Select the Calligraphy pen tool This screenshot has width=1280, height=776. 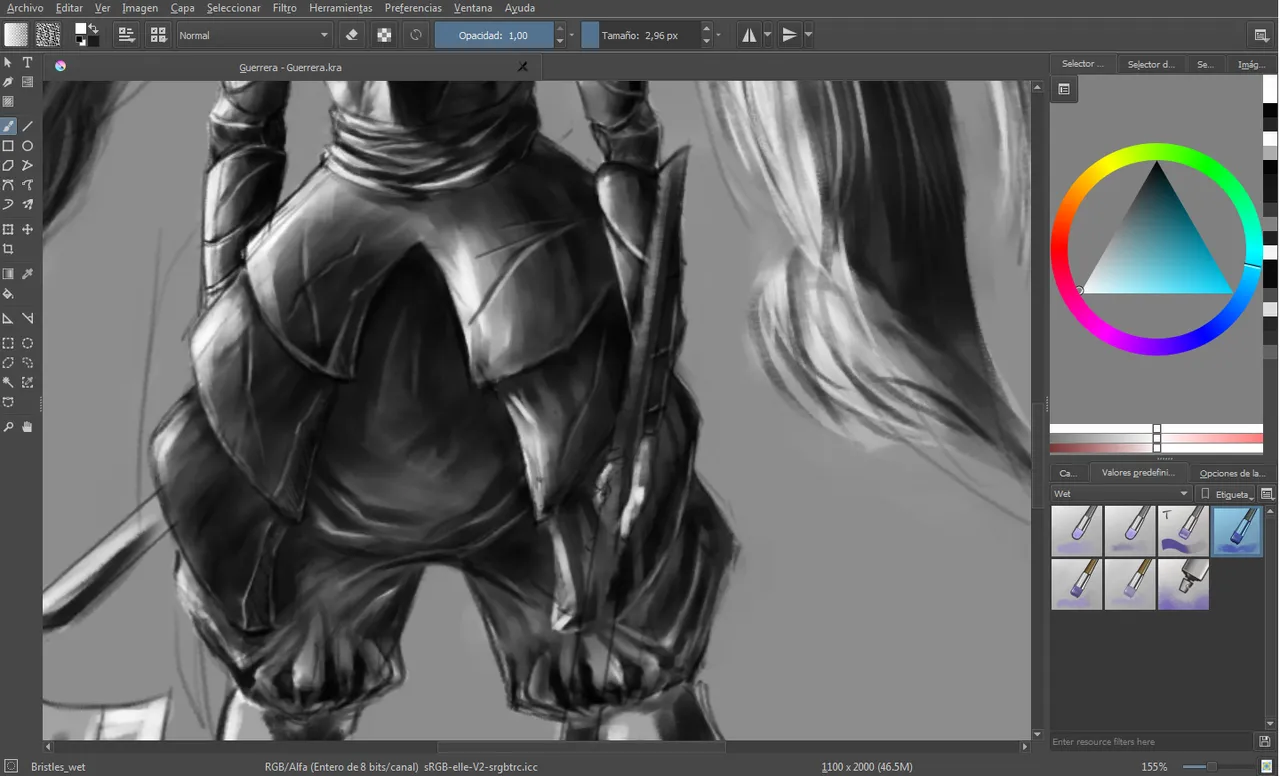(x=8, y=82)
